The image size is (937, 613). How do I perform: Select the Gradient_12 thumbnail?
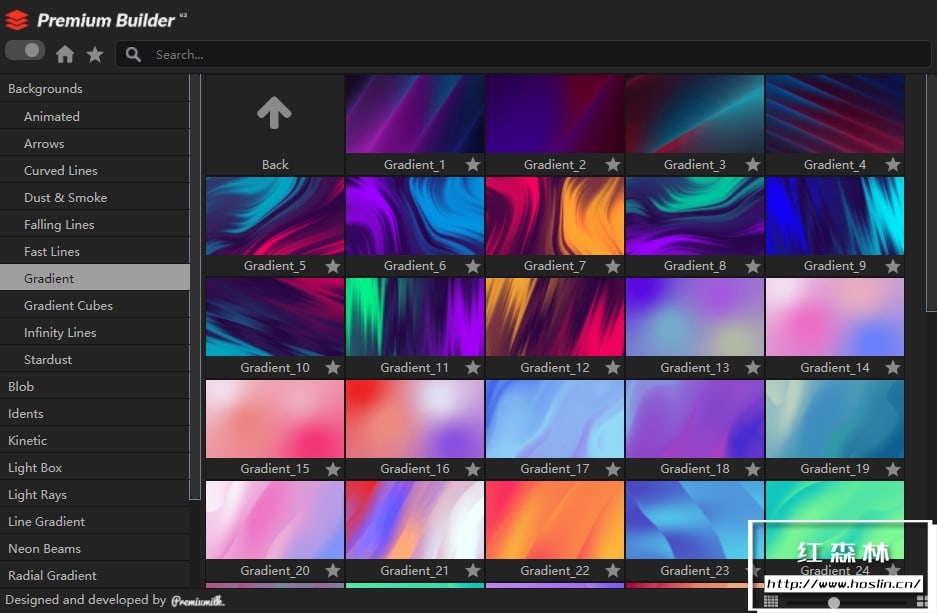555,317
